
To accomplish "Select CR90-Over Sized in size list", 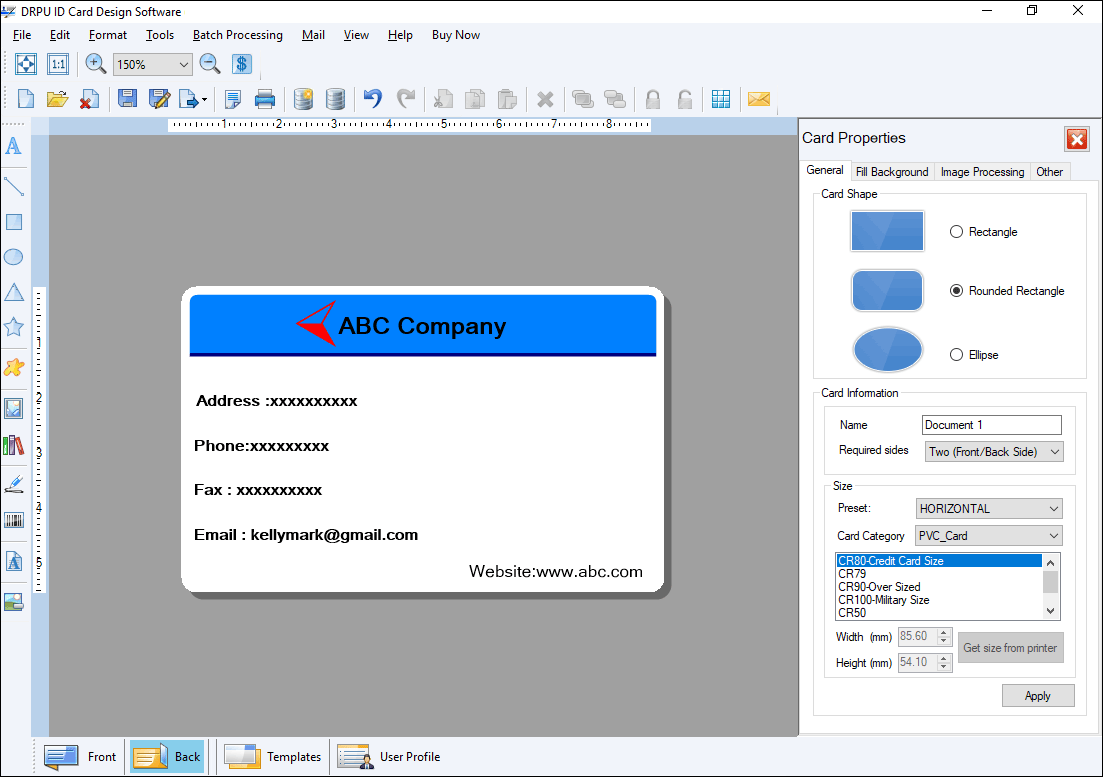I will coord(939,586).
